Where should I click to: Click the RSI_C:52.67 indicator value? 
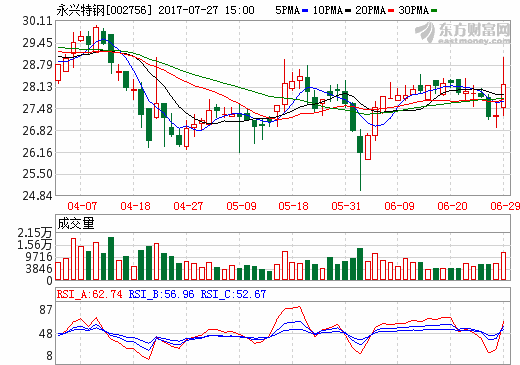pyautogui.click(x=233, y=294)
